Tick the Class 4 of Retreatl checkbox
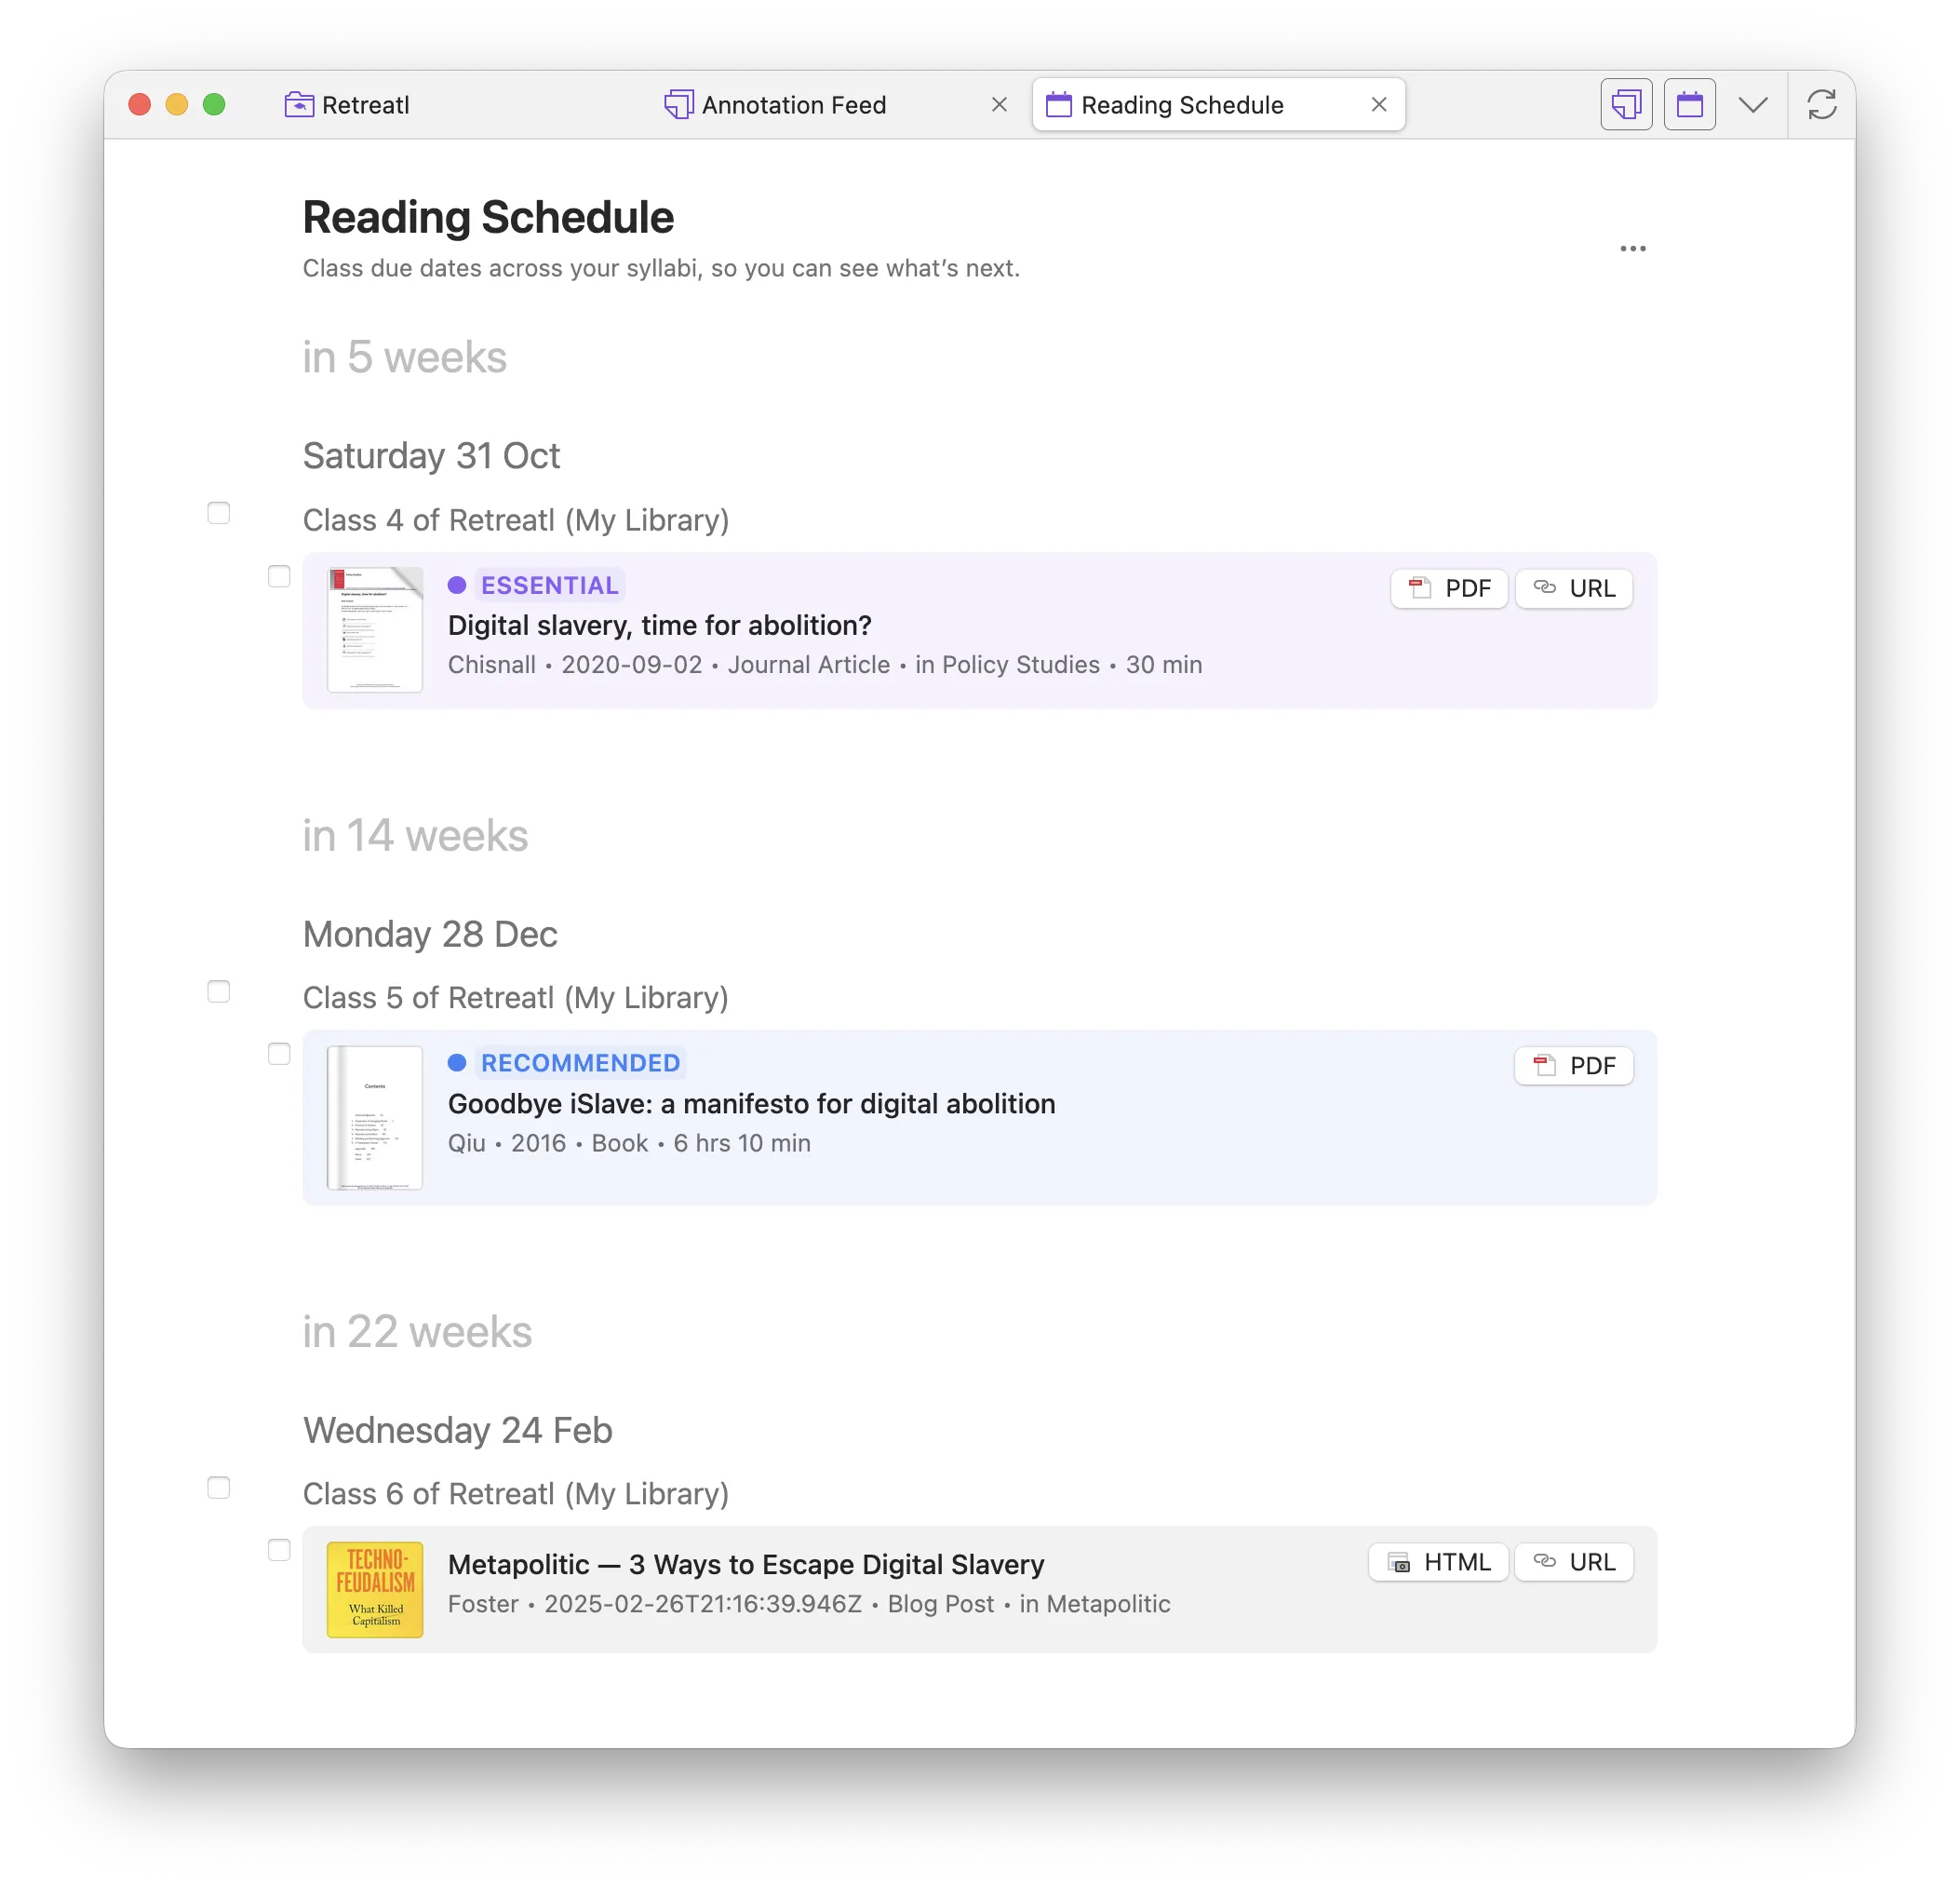 click(218, 512)
